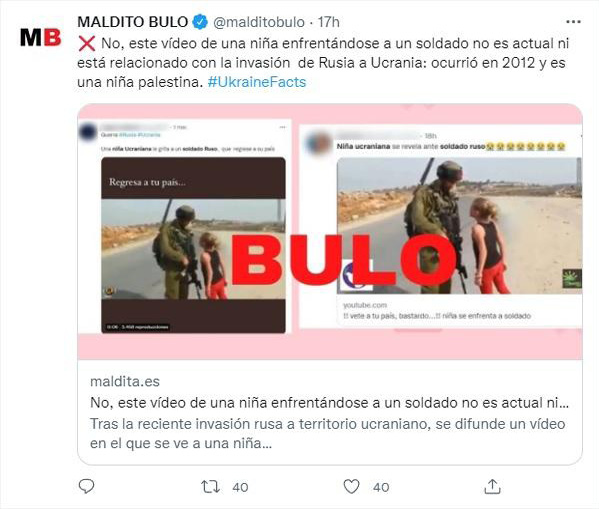
Task: Click the retweet count 40
Action: tap(240, 487)
